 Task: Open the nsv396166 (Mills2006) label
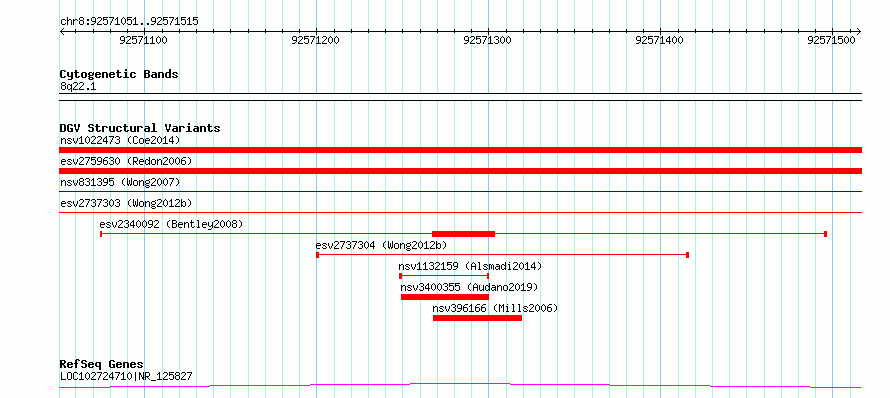point(496,308)
